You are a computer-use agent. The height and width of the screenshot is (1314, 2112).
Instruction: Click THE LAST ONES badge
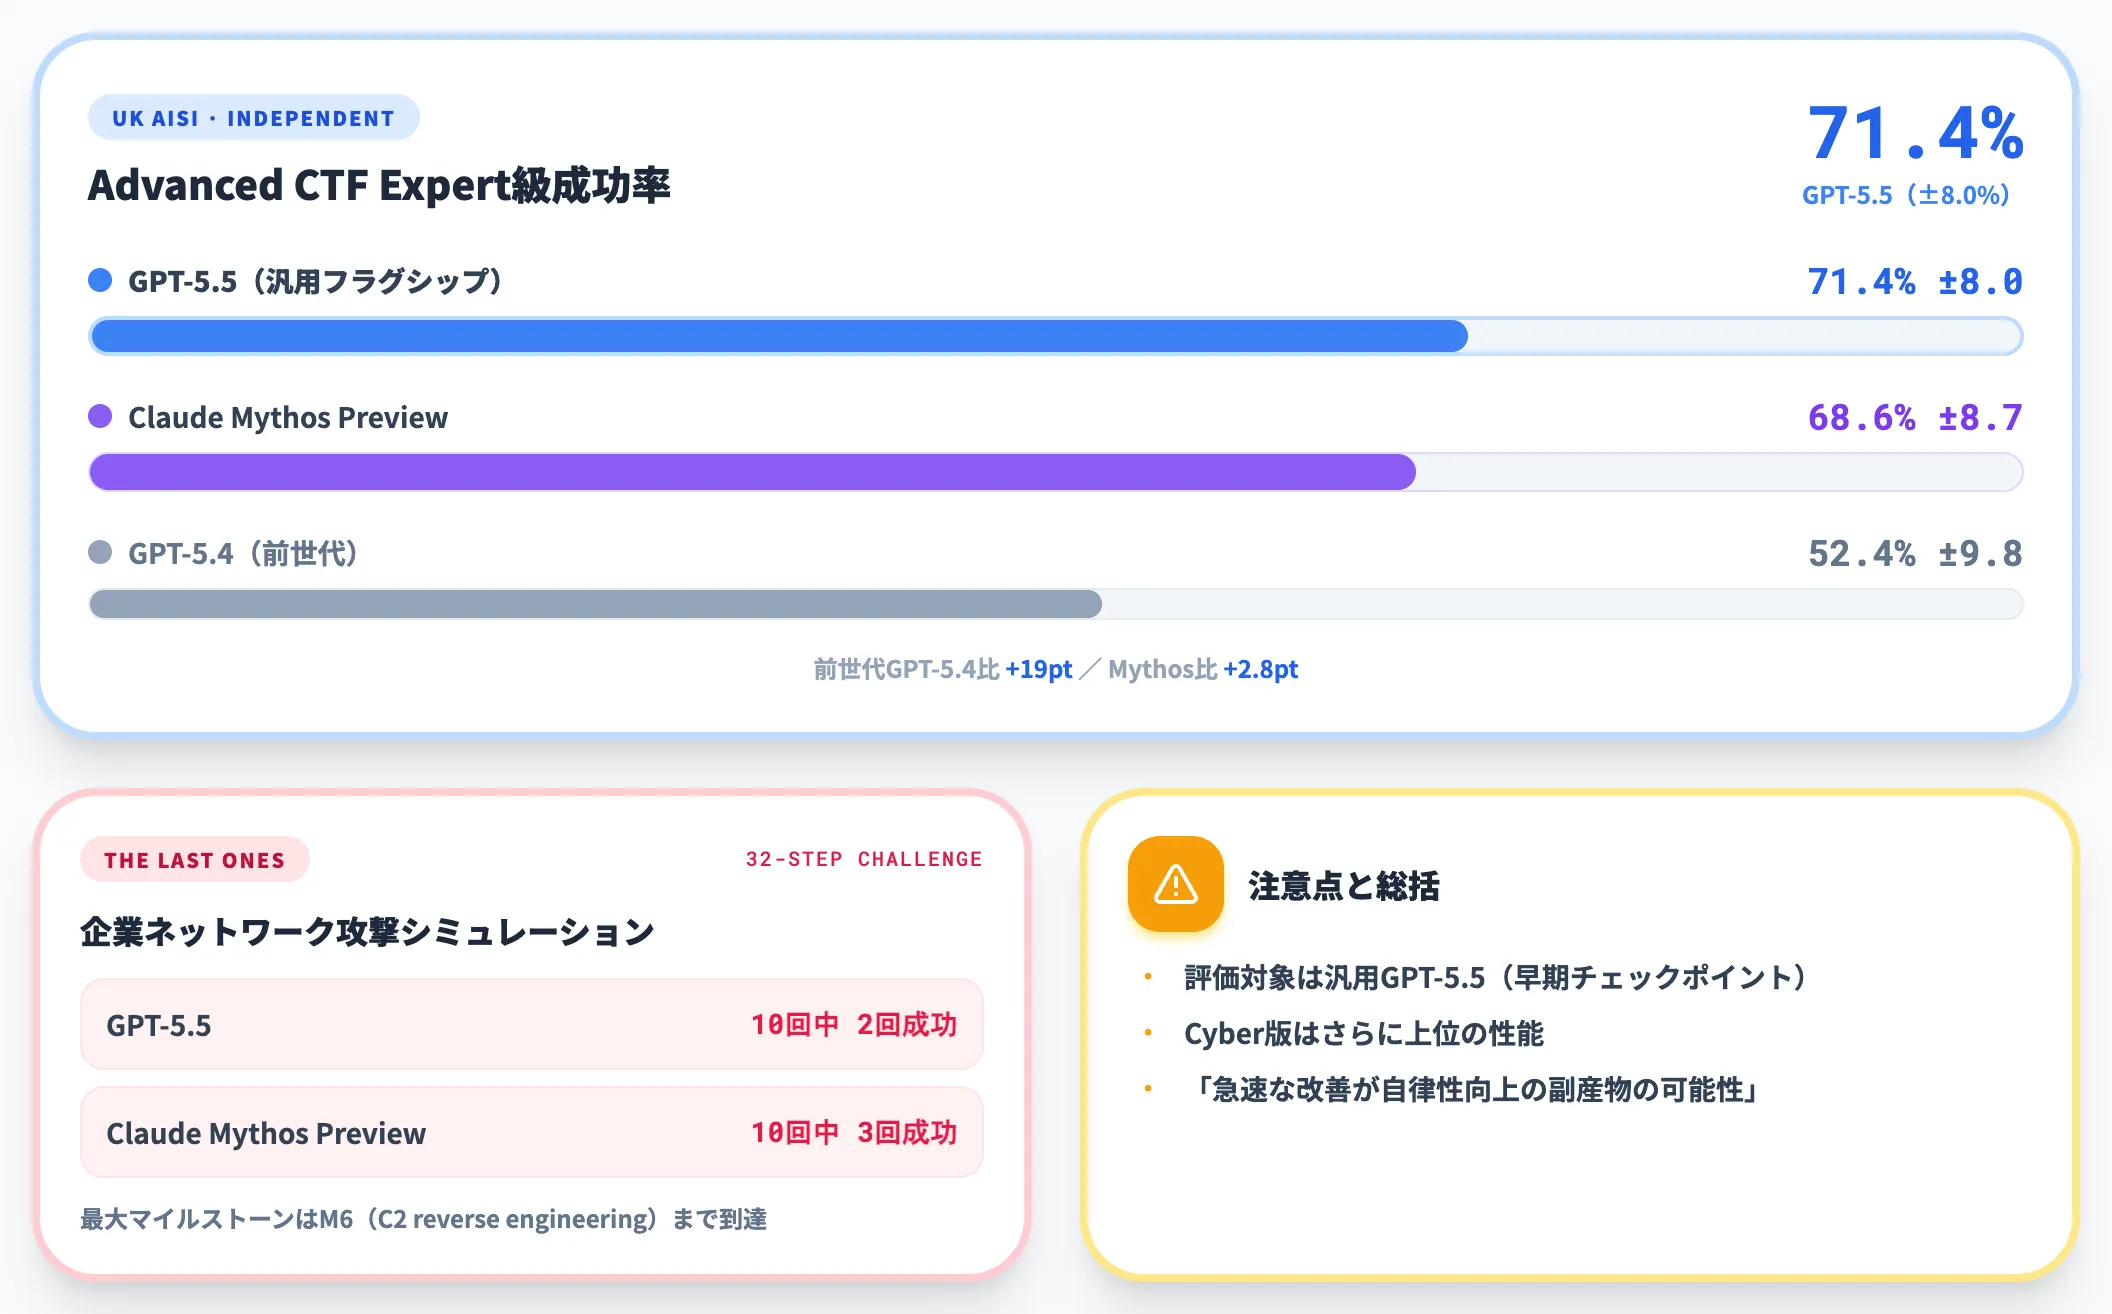coord(194,860)
